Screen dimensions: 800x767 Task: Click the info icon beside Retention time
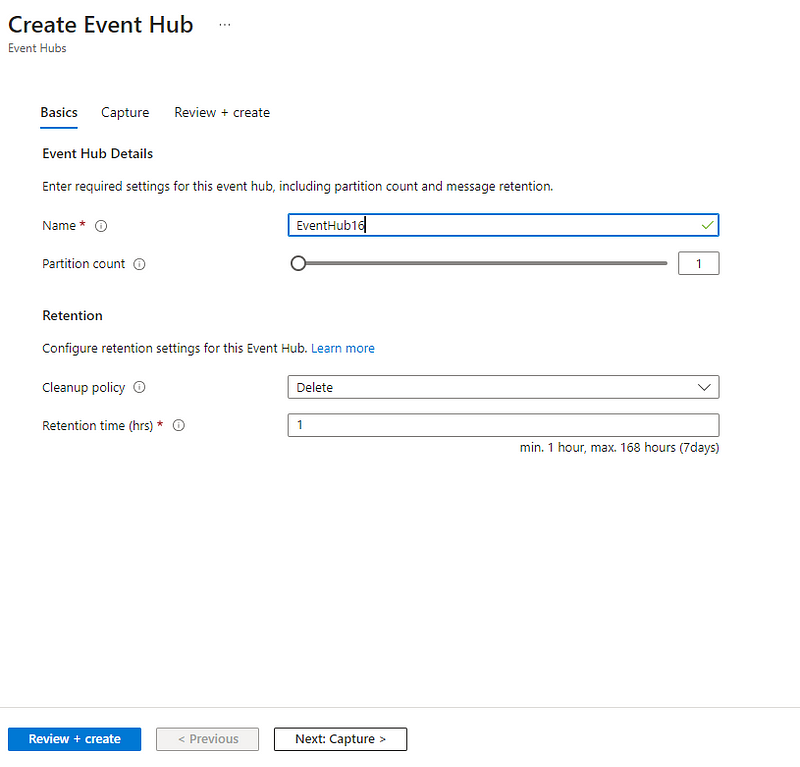click(x=179, y=425)
